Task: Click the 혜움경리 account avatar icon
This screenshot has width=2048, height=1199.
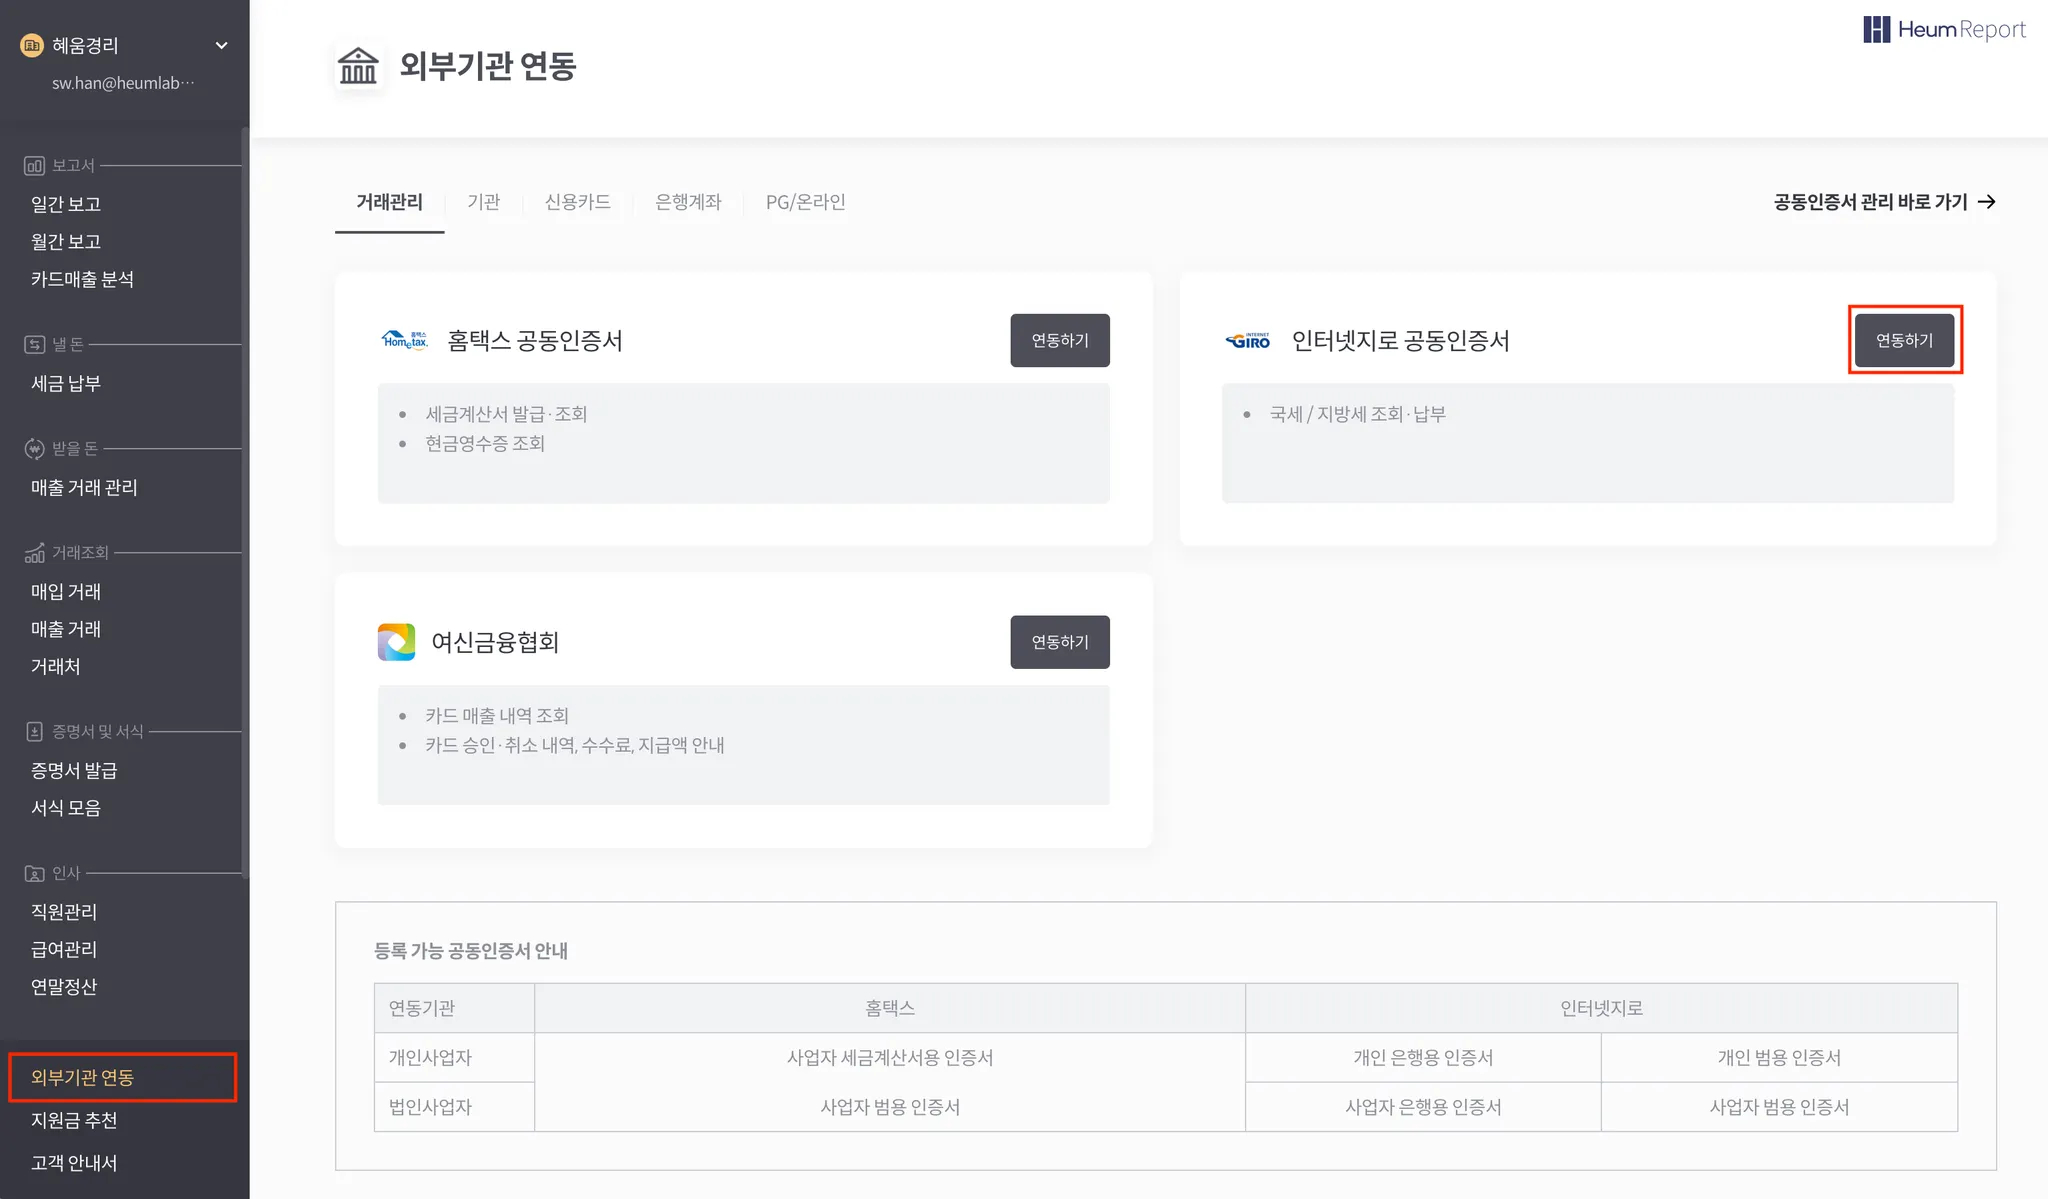Action: tap(32, 45)
